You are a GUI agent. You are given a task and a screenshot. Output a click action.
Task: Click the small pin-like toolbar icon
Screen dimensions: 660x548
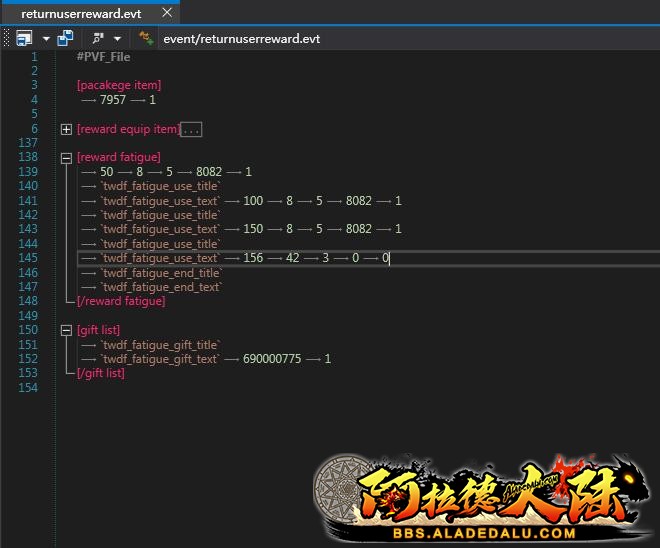tap(98, 38)
